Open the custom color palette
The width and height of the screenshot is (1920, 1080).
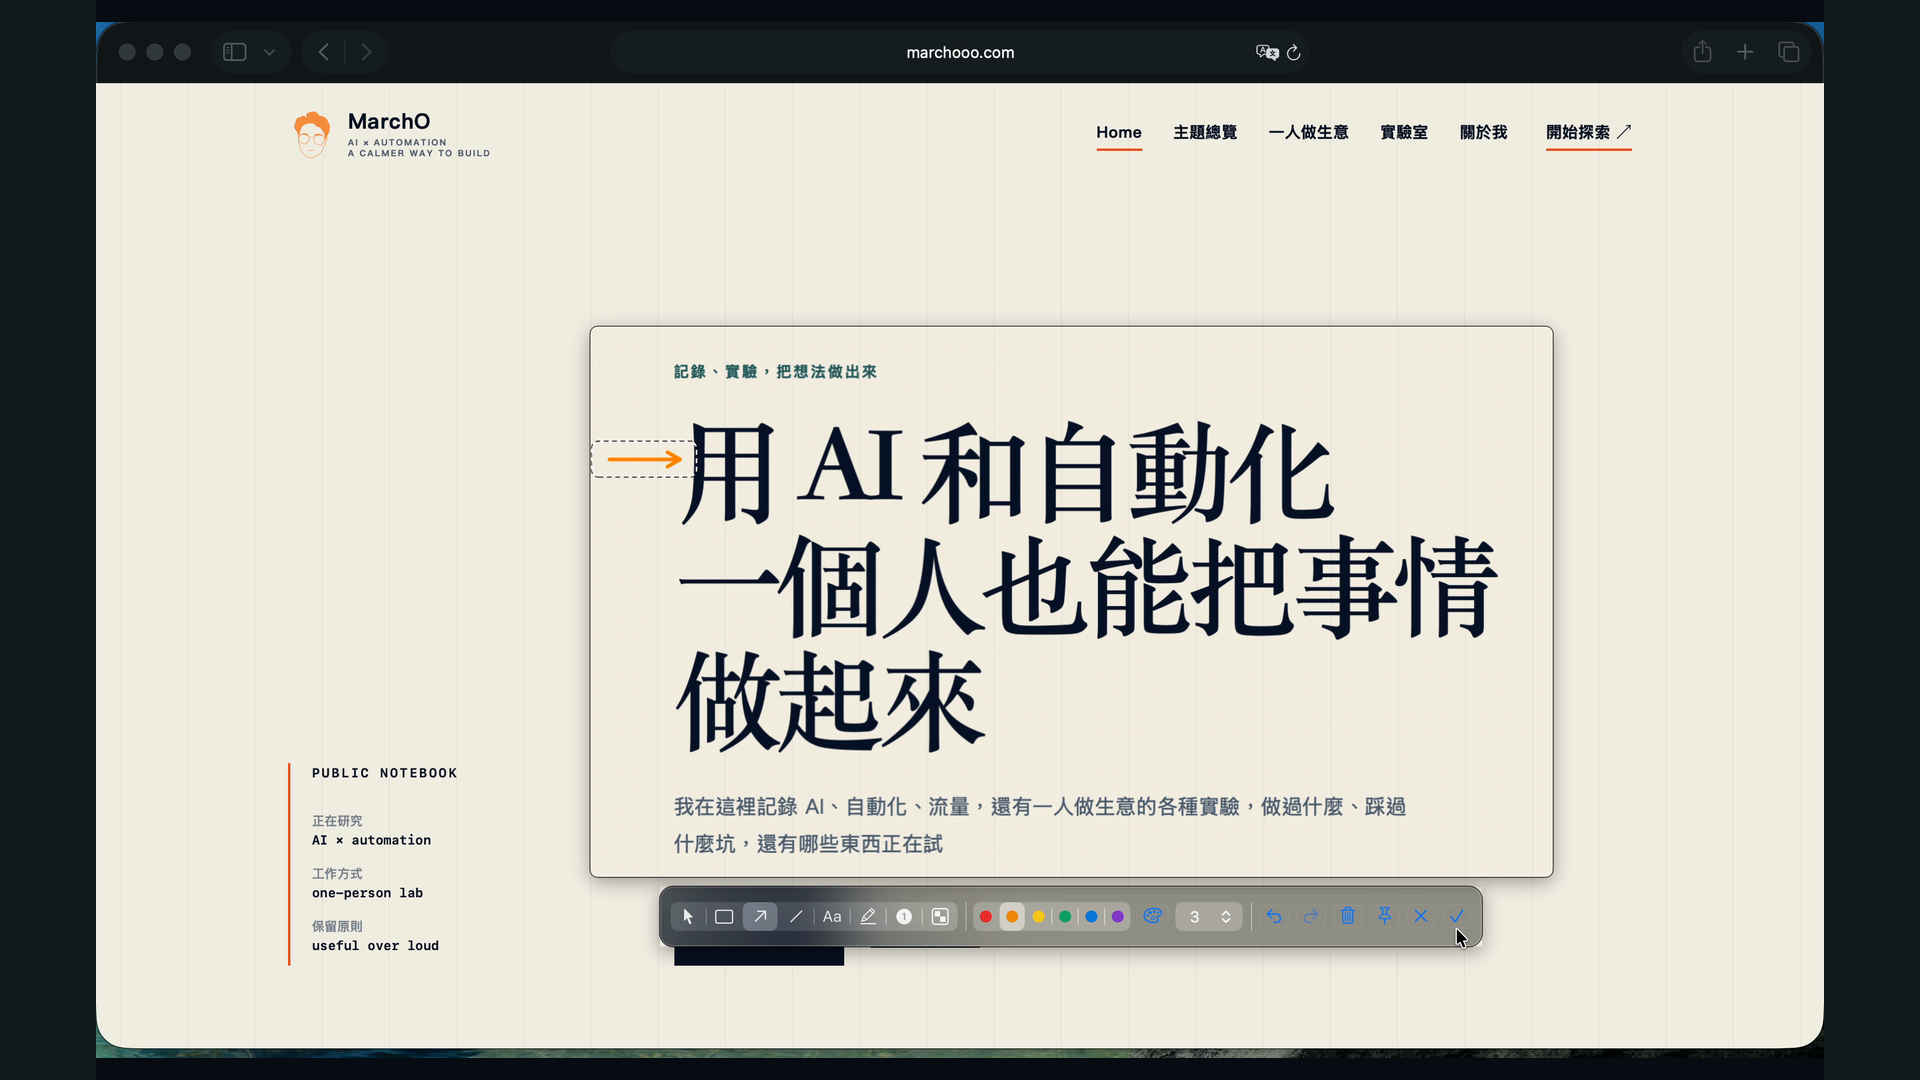click(x=1153, y=916)
